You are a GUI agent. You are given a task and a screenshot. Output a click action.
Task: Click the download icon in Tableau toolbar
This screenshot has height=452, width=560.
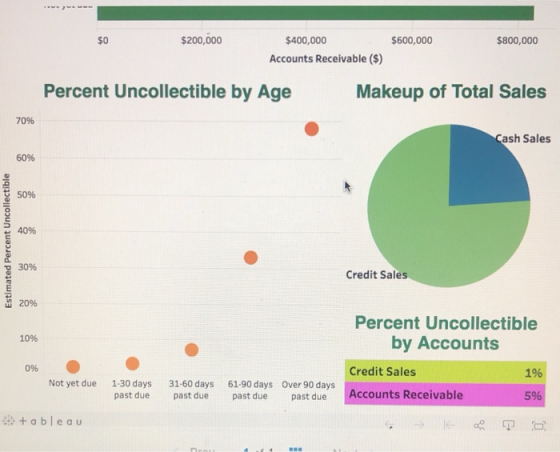[509, 425]
